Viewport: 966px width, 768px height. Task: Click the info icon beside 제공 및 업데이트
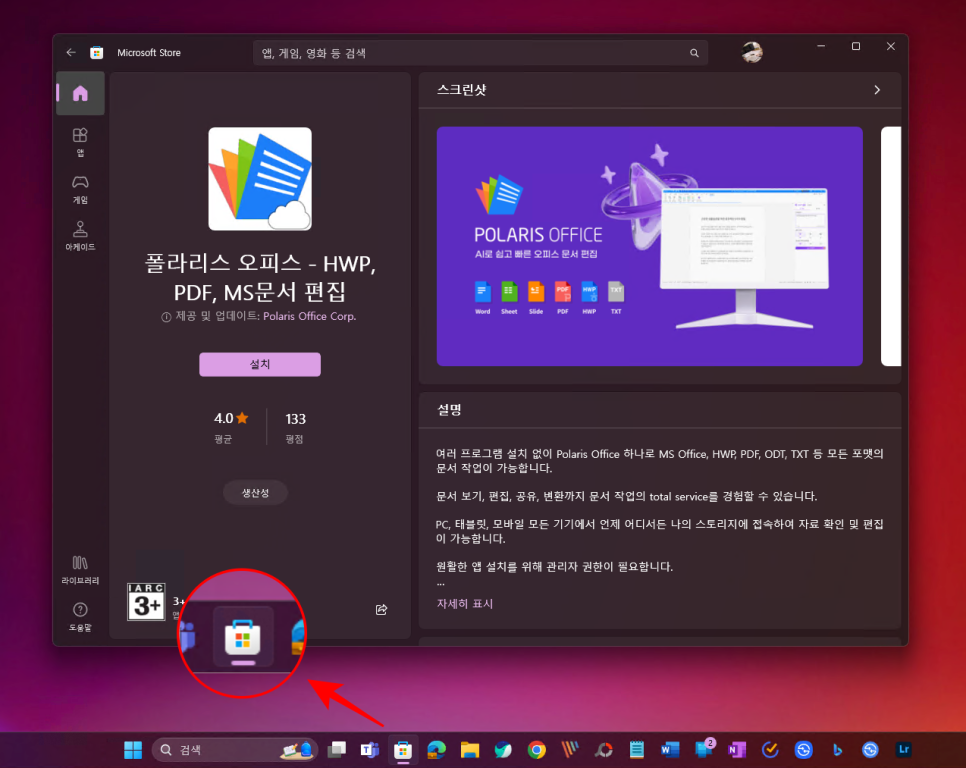166,317
